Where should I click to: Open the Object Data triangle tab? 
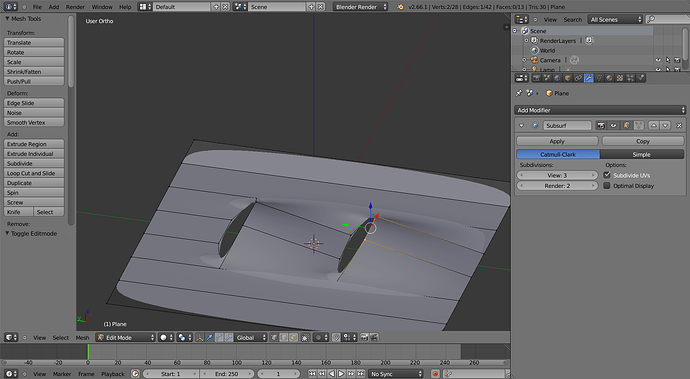(x=599, y=78)
